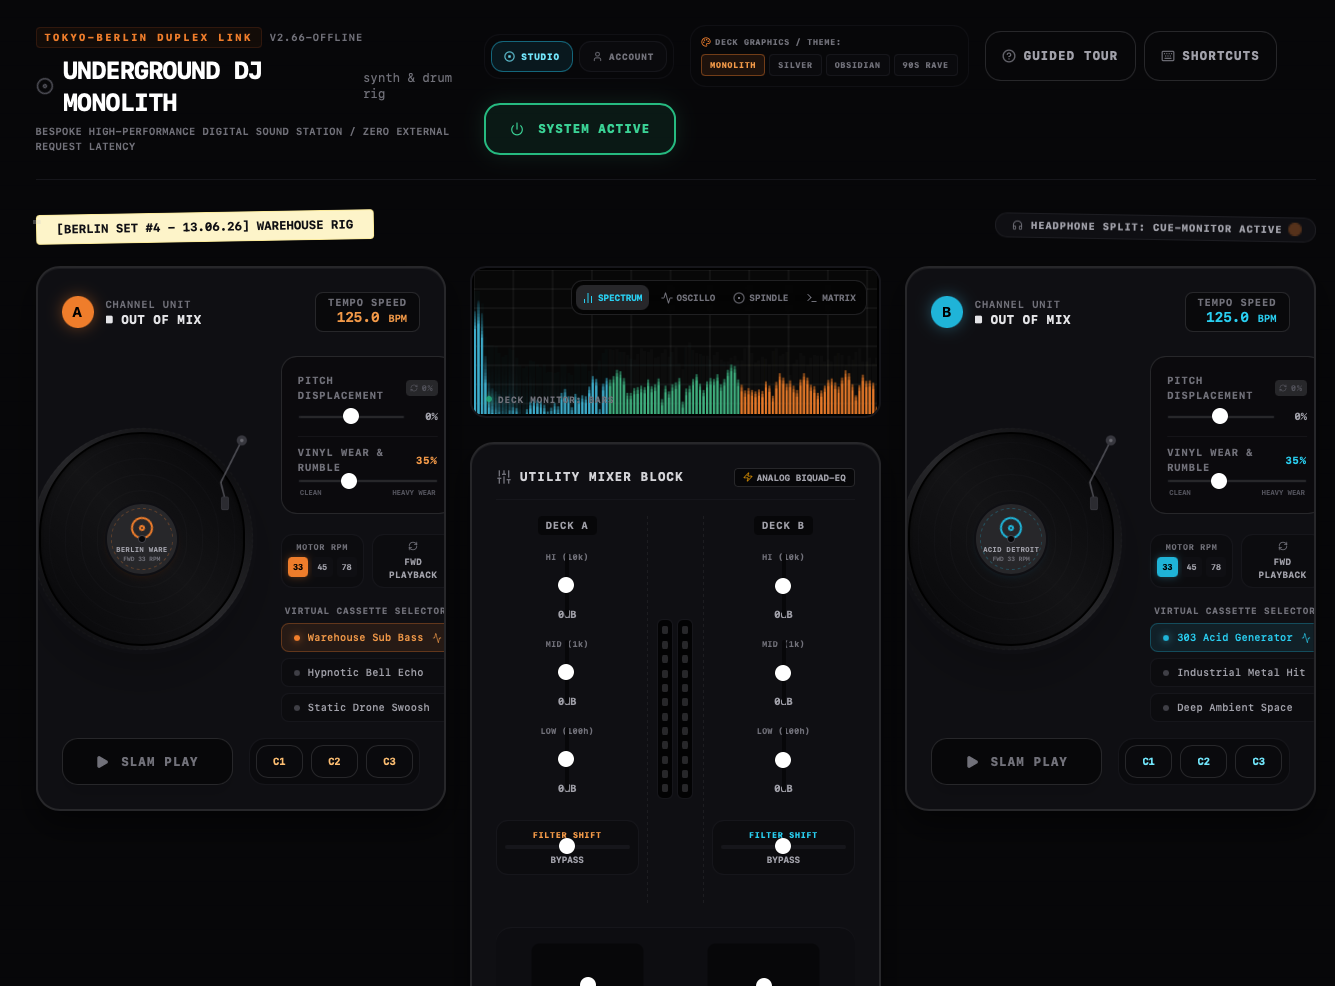Adjust Deck B LOW (100h) EQ knob
This screenshot has width=1335, height=986.
[783, 760]
